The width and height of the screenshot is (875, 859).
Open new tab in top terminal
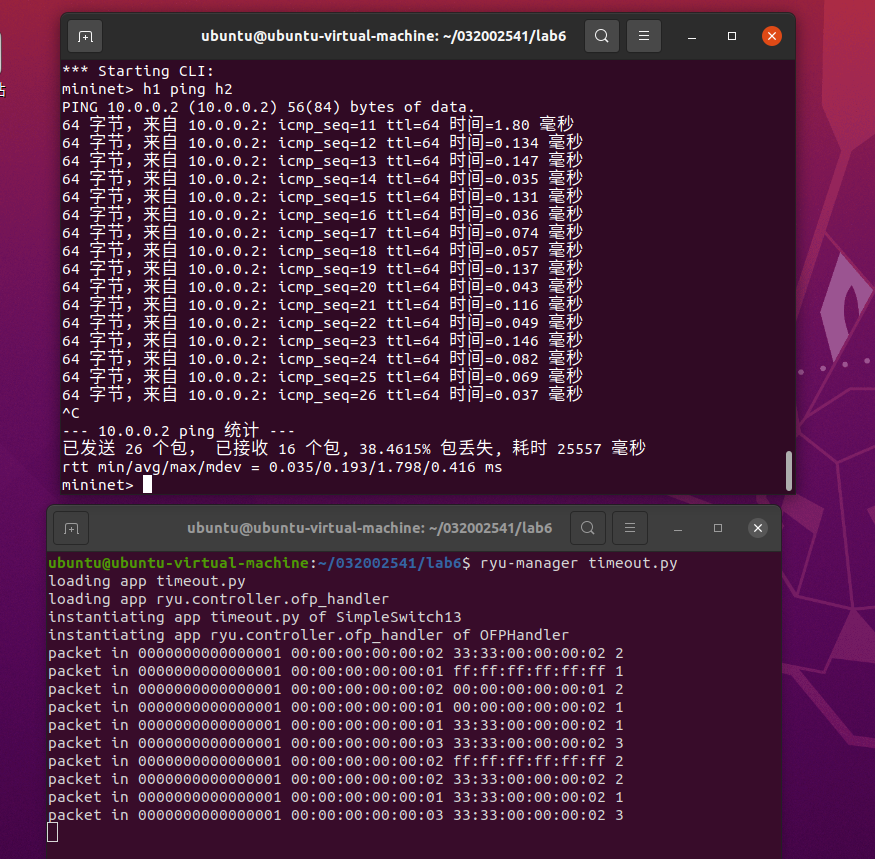pyautogui.click(x=85, y=36)
